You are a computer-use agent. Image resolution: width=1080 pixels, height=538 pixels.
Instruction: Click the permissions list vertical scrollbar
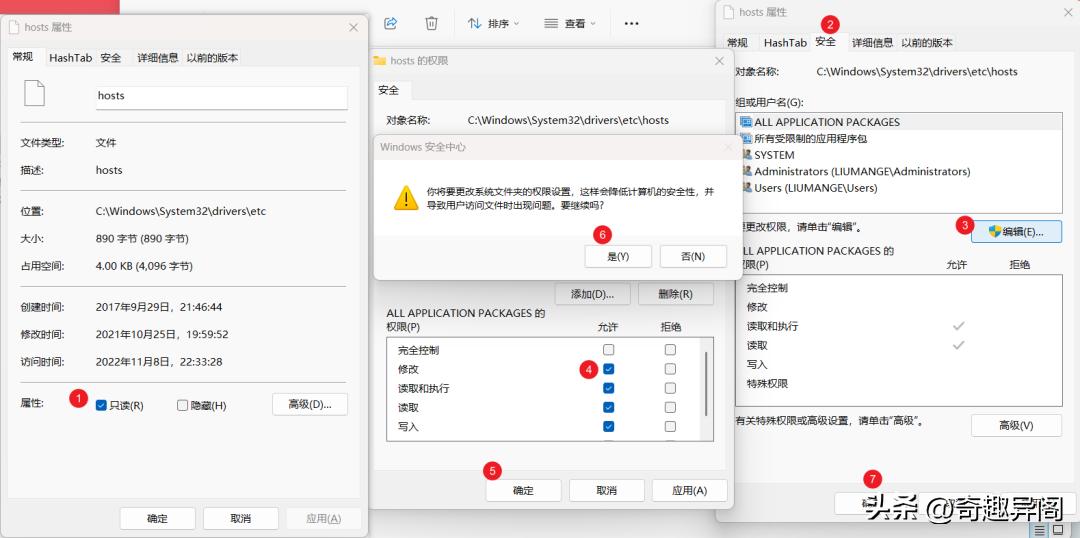click(x=705, y=383)
